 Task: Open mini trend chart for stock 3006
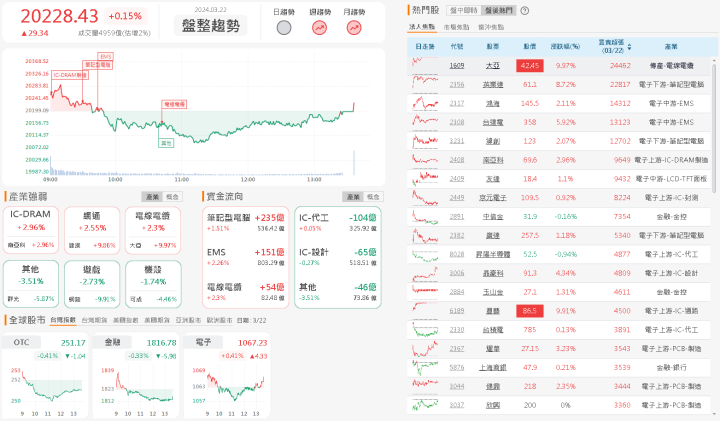[x=425, y=273]
